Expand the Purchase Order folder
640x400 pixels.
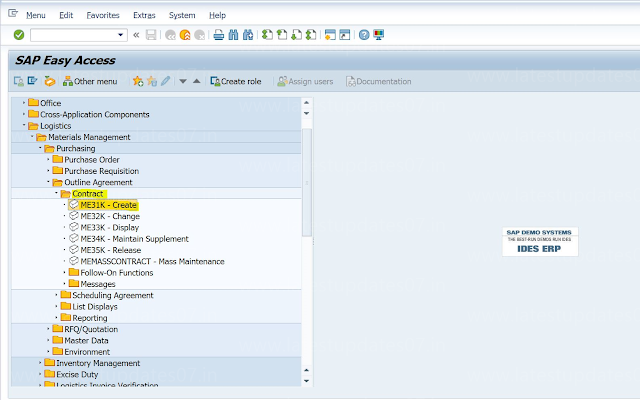point(48,160)
